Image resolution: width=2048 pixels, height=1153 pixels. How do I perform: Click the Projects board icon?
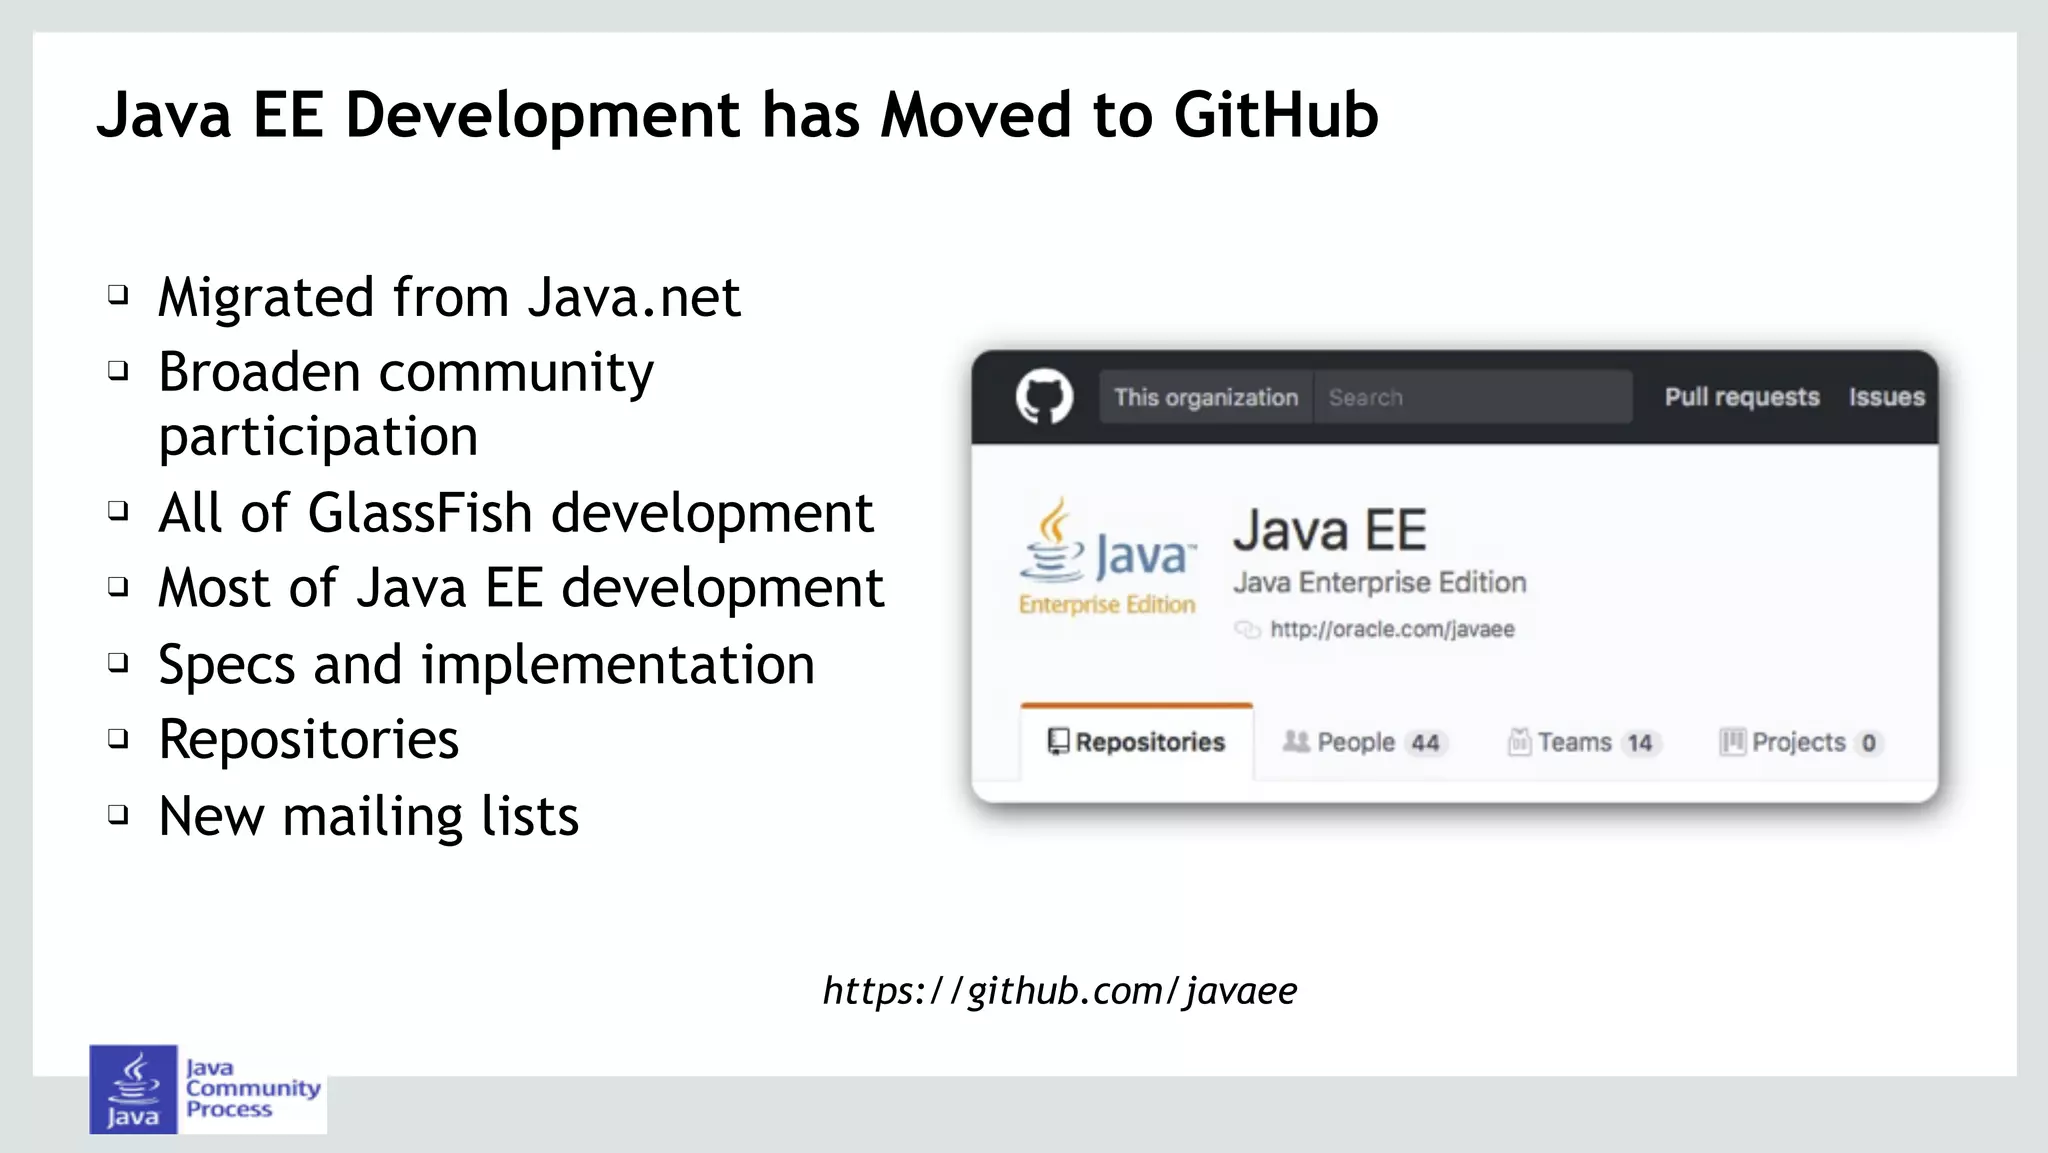point(1732,741)
